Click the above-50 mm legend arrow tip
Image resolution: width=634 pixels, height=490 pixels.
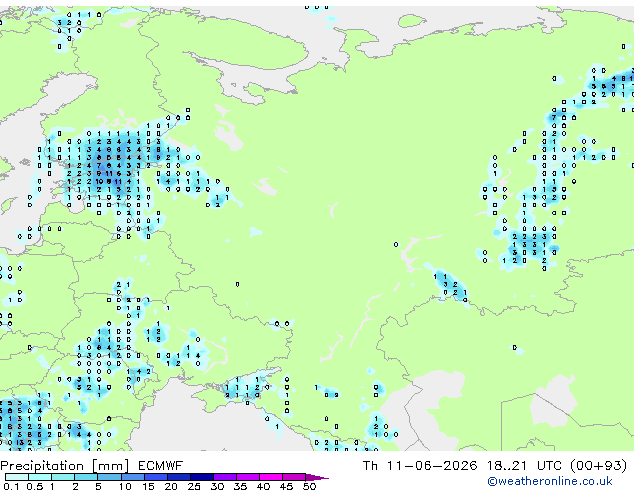coord(317,477)
